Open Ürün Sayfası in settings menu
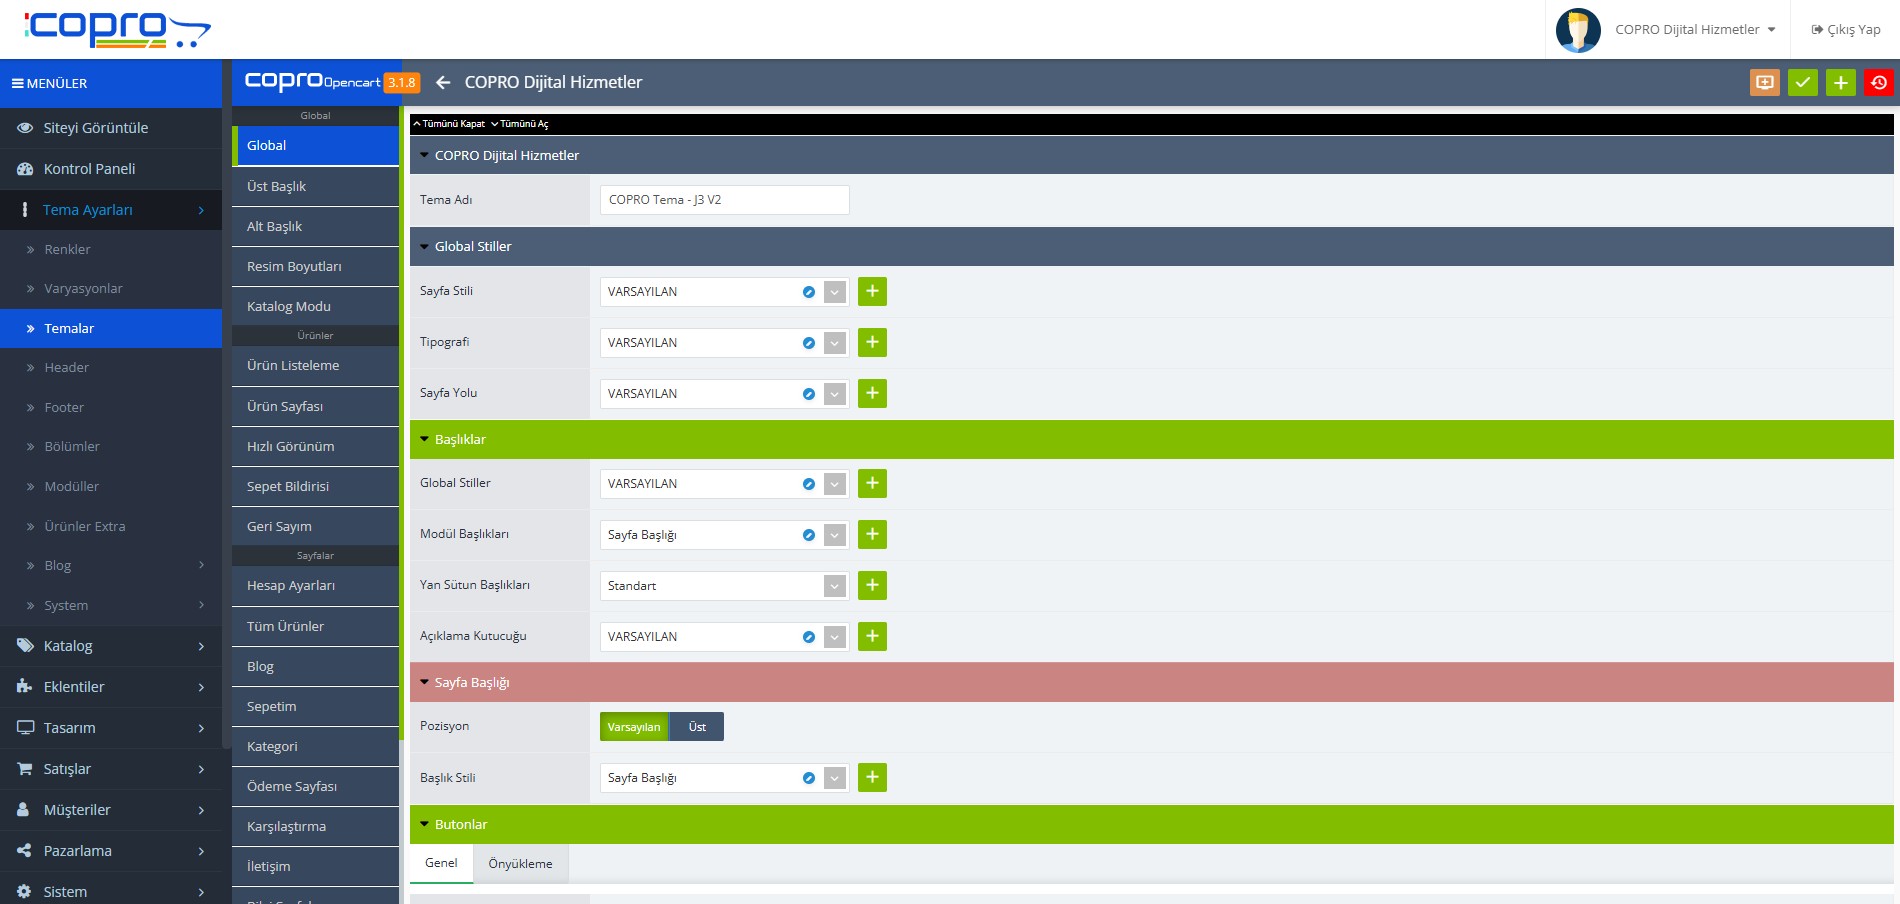 [285, 407]
